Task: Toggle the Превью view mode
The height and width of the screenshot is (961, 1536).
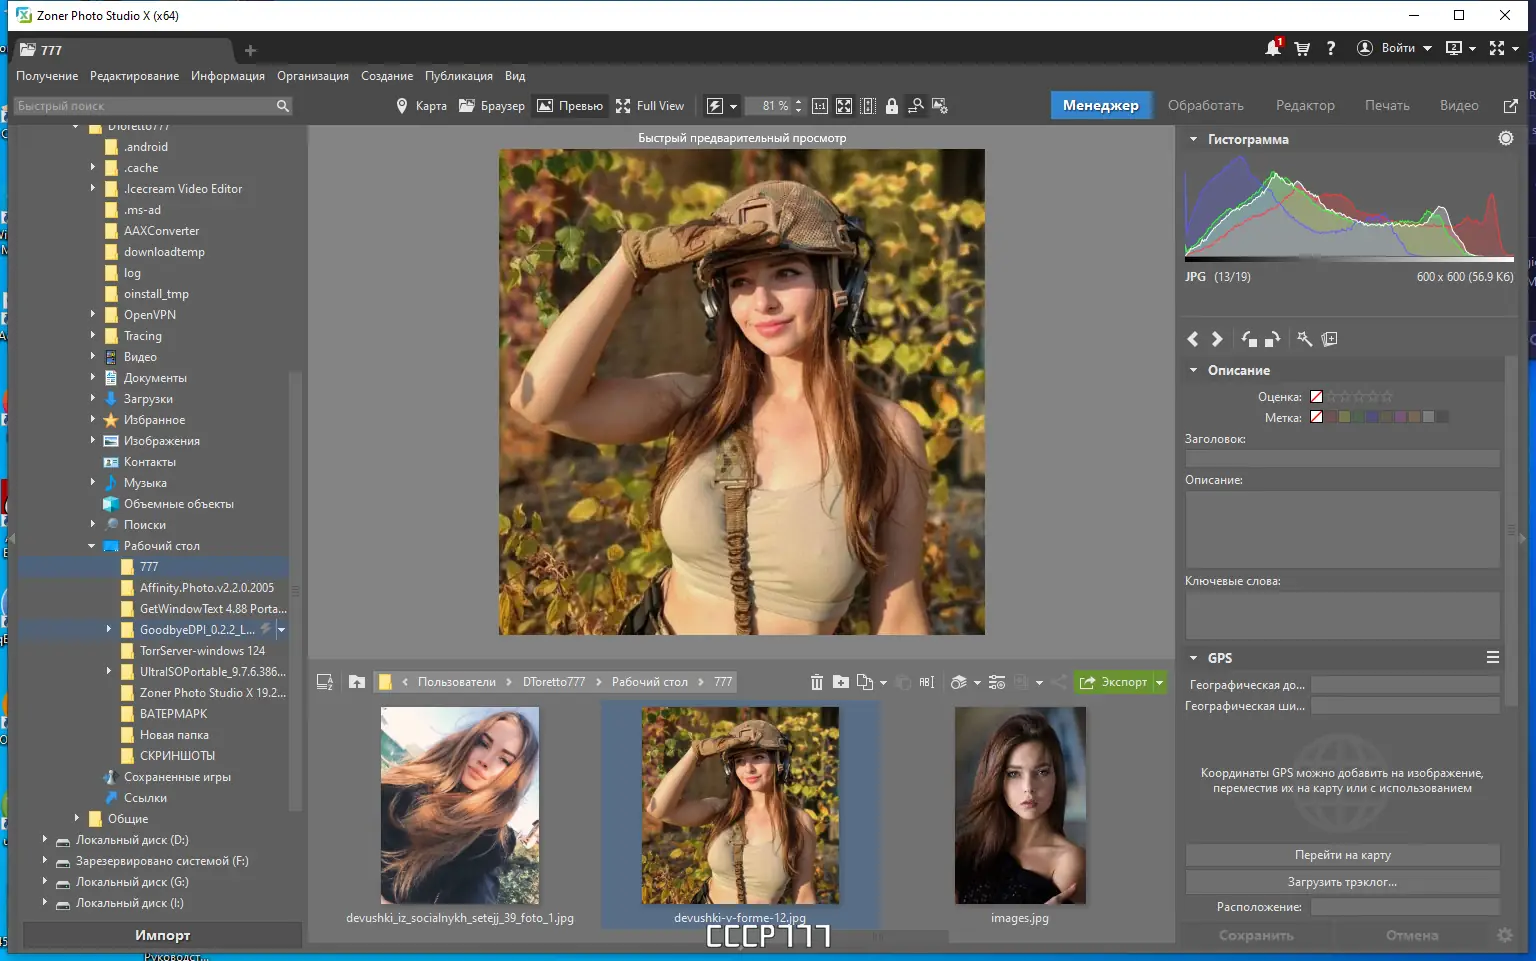Action: click(570, 106)
